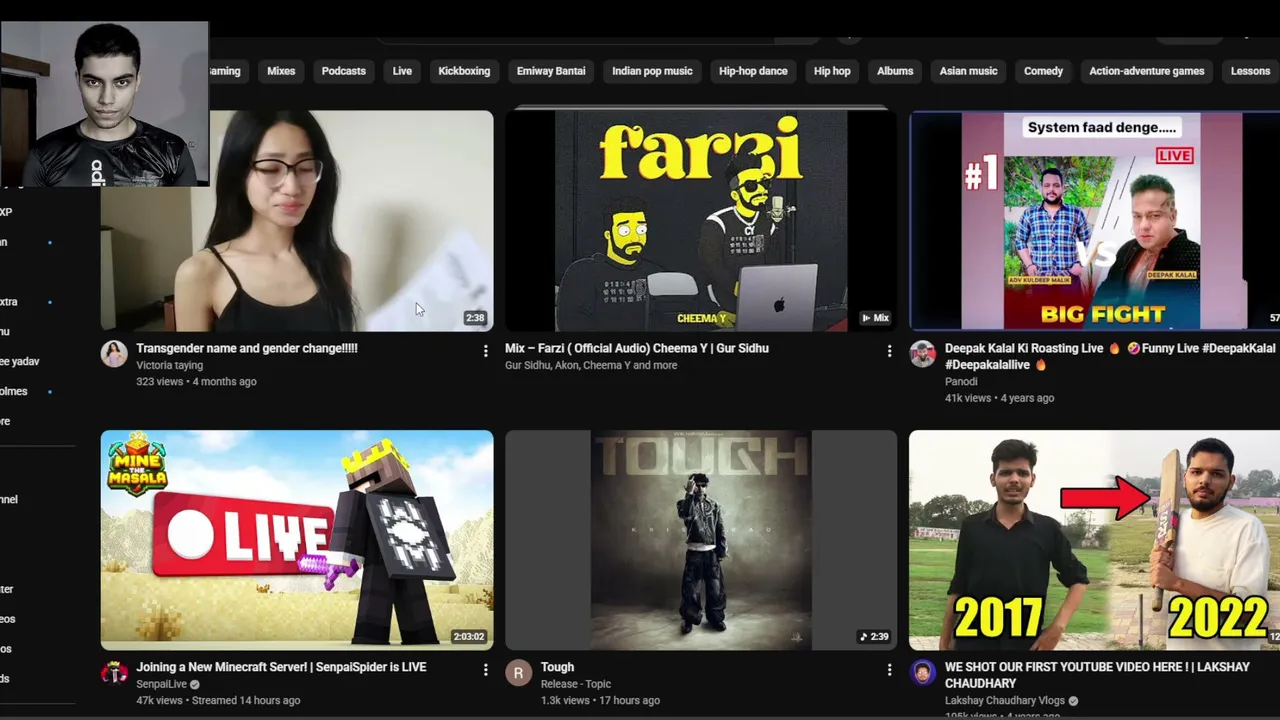Click artists line 'Gur Sidhu, Akon, Cheema Y'
This screenshot has width=1280, height=720.
(x=591, y=365)
